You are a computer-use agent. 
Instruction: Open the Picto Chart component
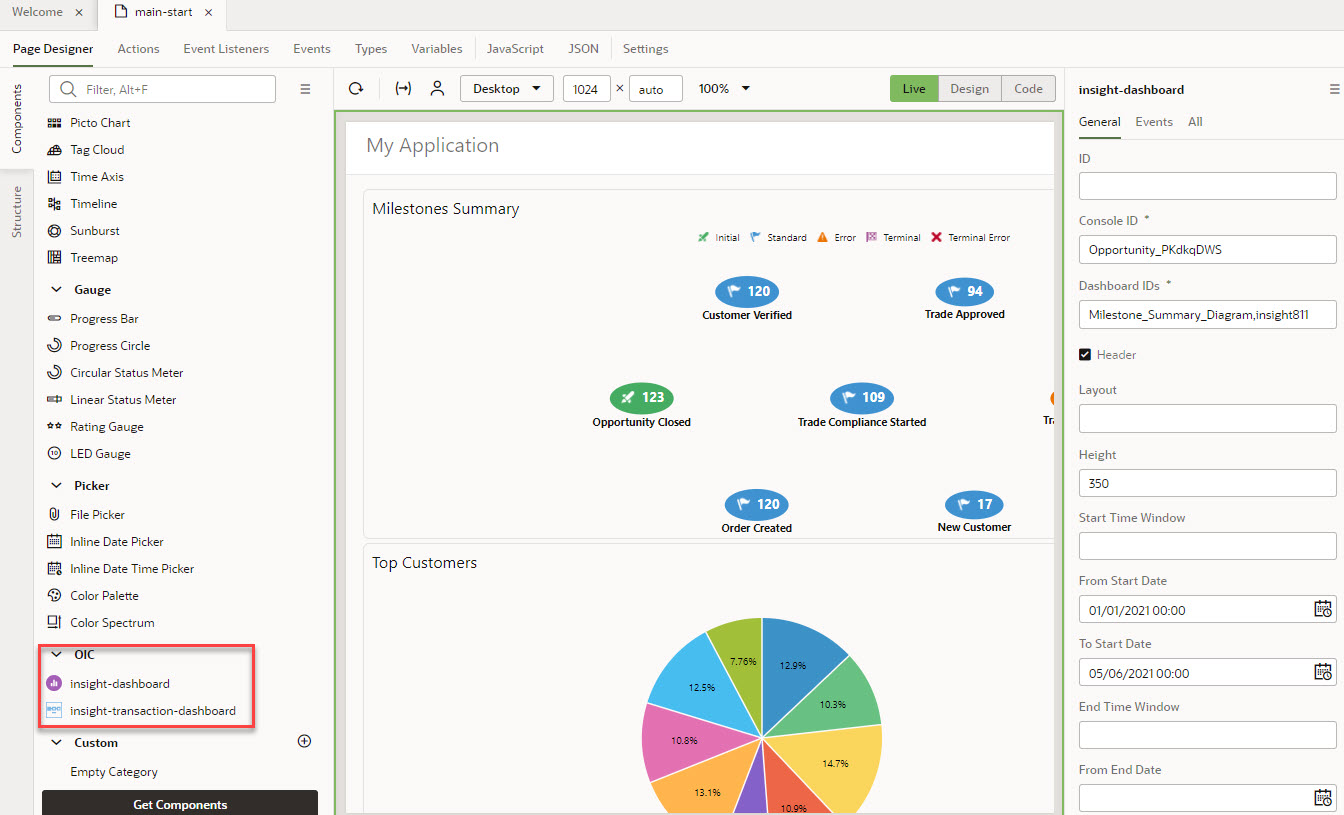pyautogui.click(x=99, y=122)
